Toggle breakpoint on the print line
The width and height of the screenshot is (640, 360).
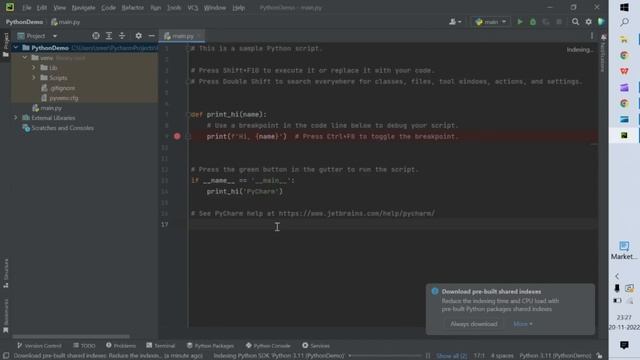pyautogui.click(x=177, y=136)
